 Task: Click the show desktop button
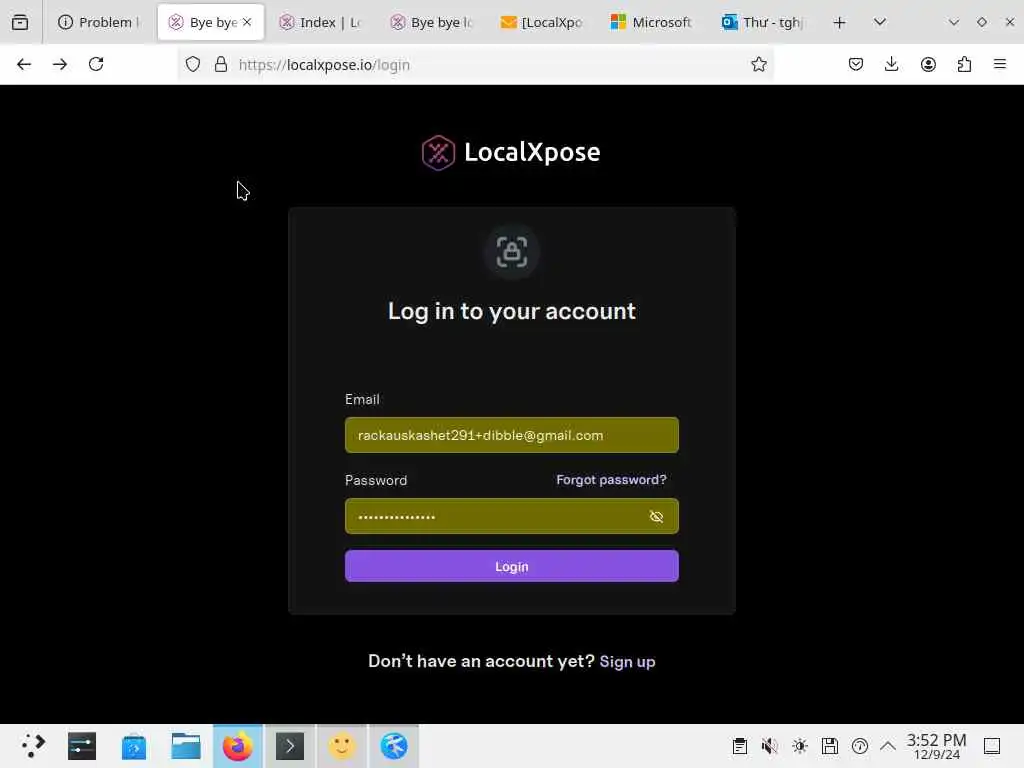(992, 746)
